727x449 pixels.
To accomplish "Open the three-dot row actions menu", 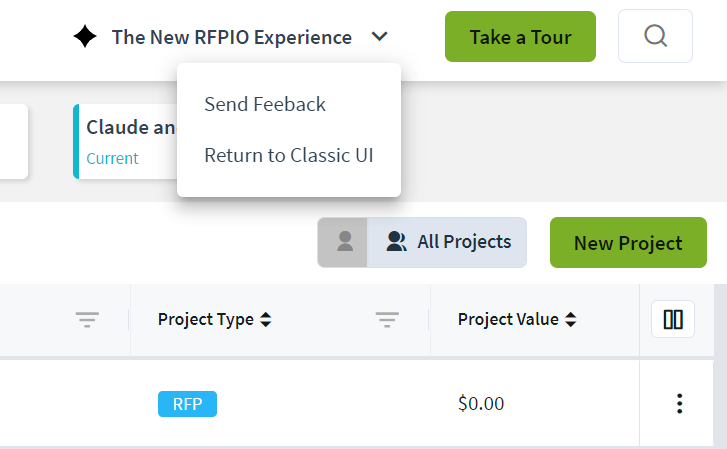I will [679, 404].
